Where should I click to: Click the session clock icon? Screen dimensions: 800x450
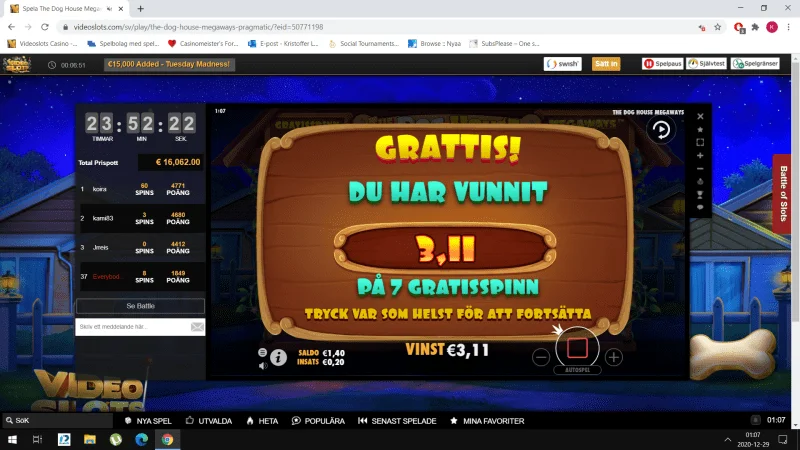(52, 65)
